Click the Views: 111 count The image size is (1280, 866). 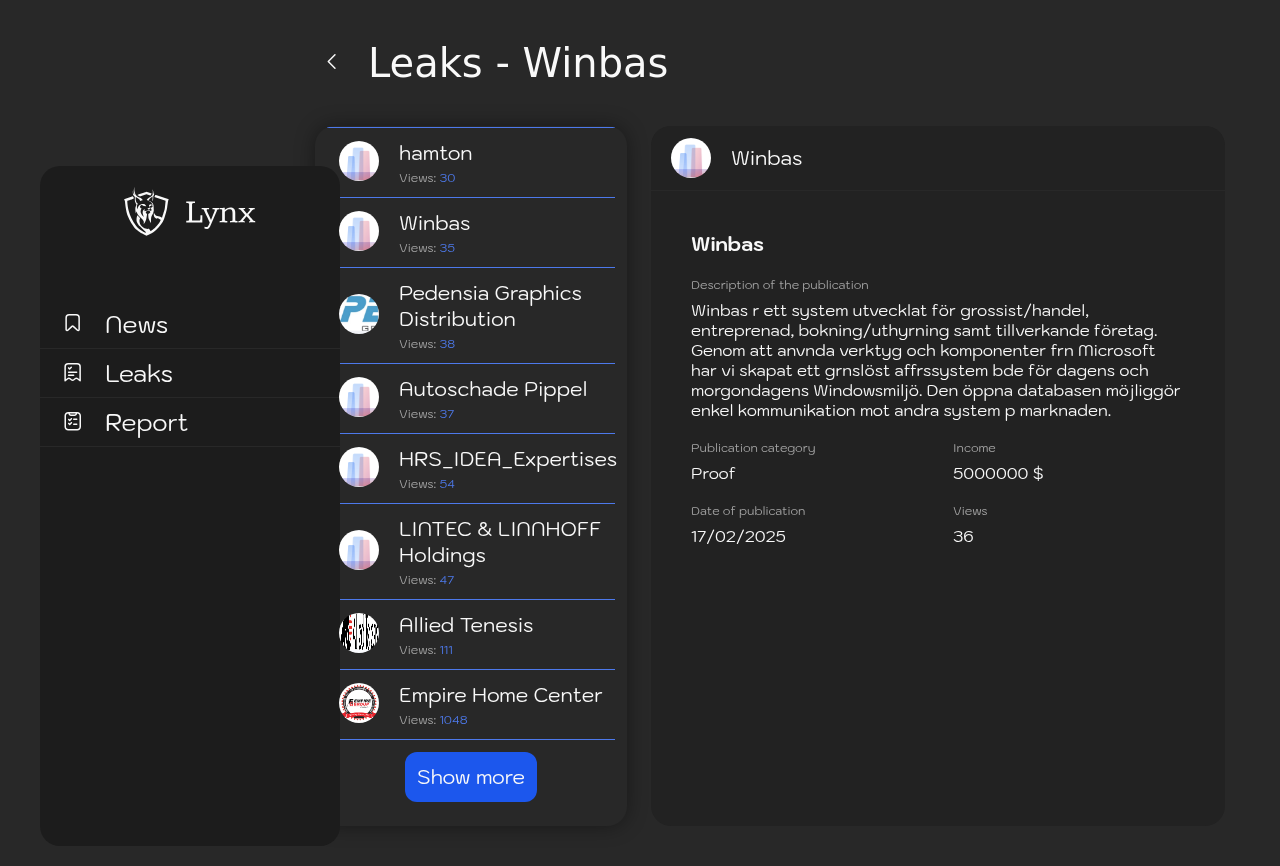[426, 650]
